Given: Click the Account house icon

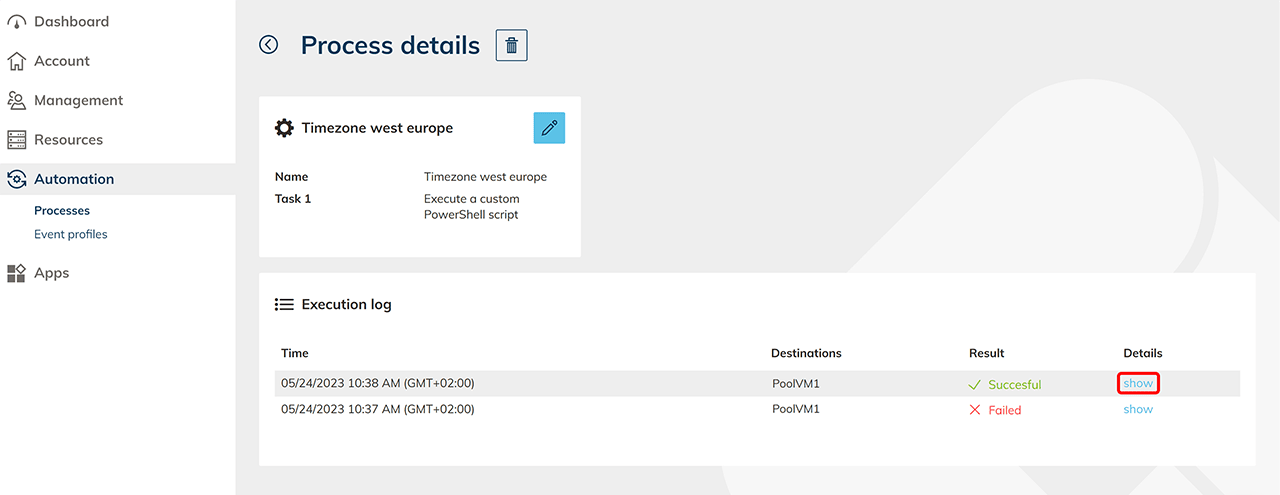Looking at the screenshot, I should (16, 61).
